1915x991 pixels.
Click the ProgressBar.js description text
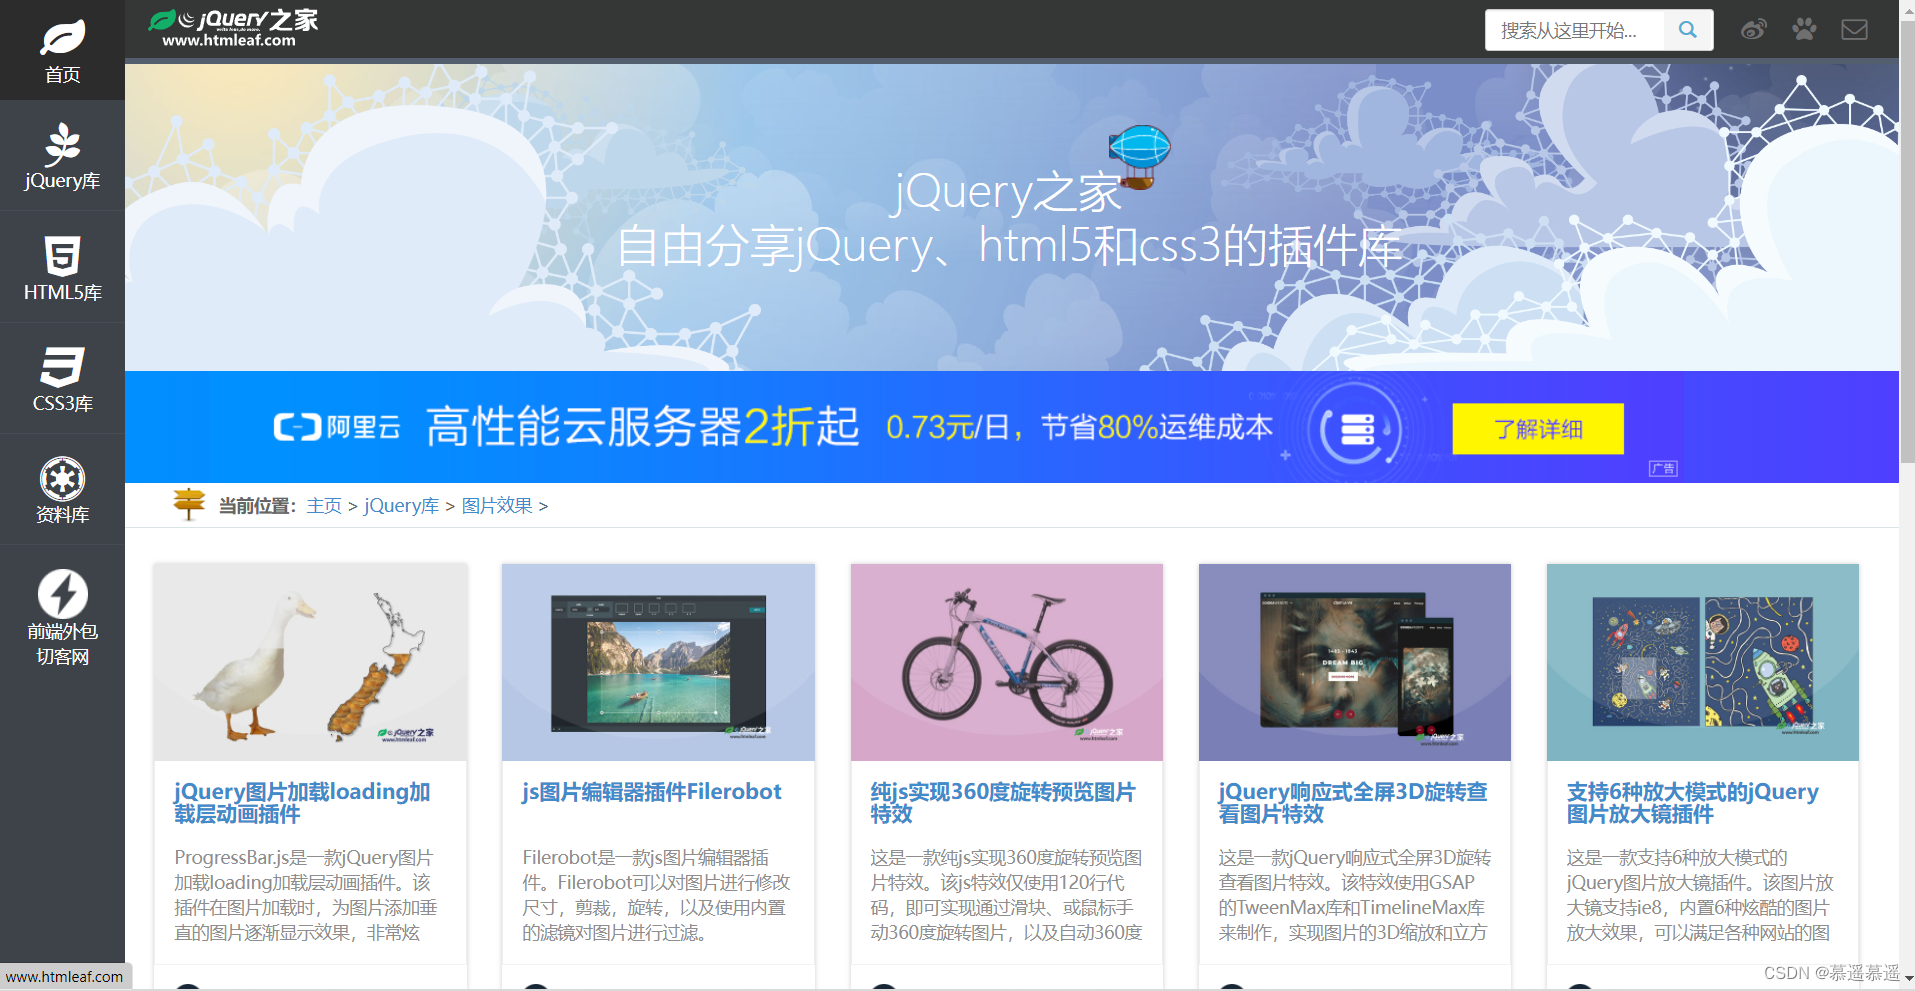306,895
